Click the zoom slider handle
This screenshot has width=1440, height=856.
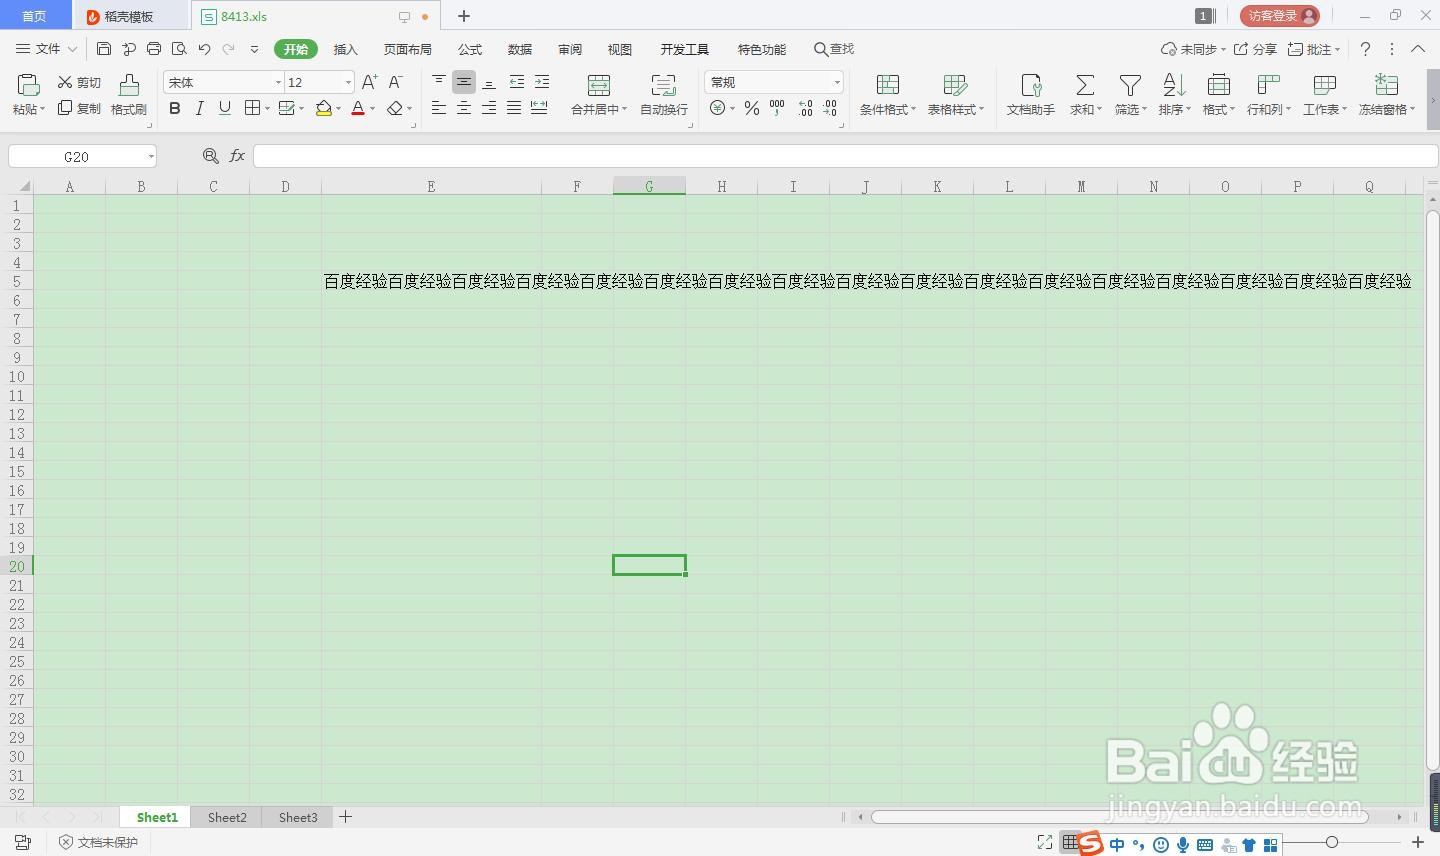[1331, 843]
